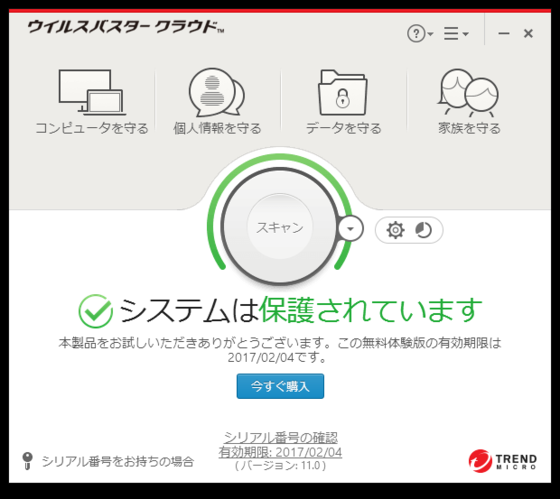The height and width of the screenshot is (499, 560).
Task: Open the hamburger menu dropdown
Action: (x=456, y=34)
